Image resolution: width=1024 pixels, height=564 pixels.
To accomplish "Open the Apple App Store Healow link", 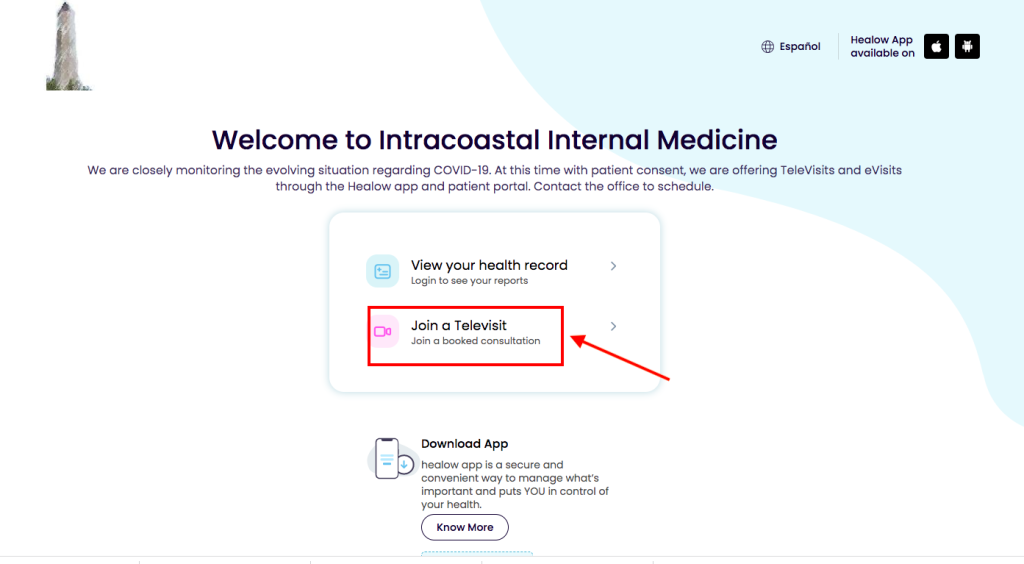I will point(936,46).
